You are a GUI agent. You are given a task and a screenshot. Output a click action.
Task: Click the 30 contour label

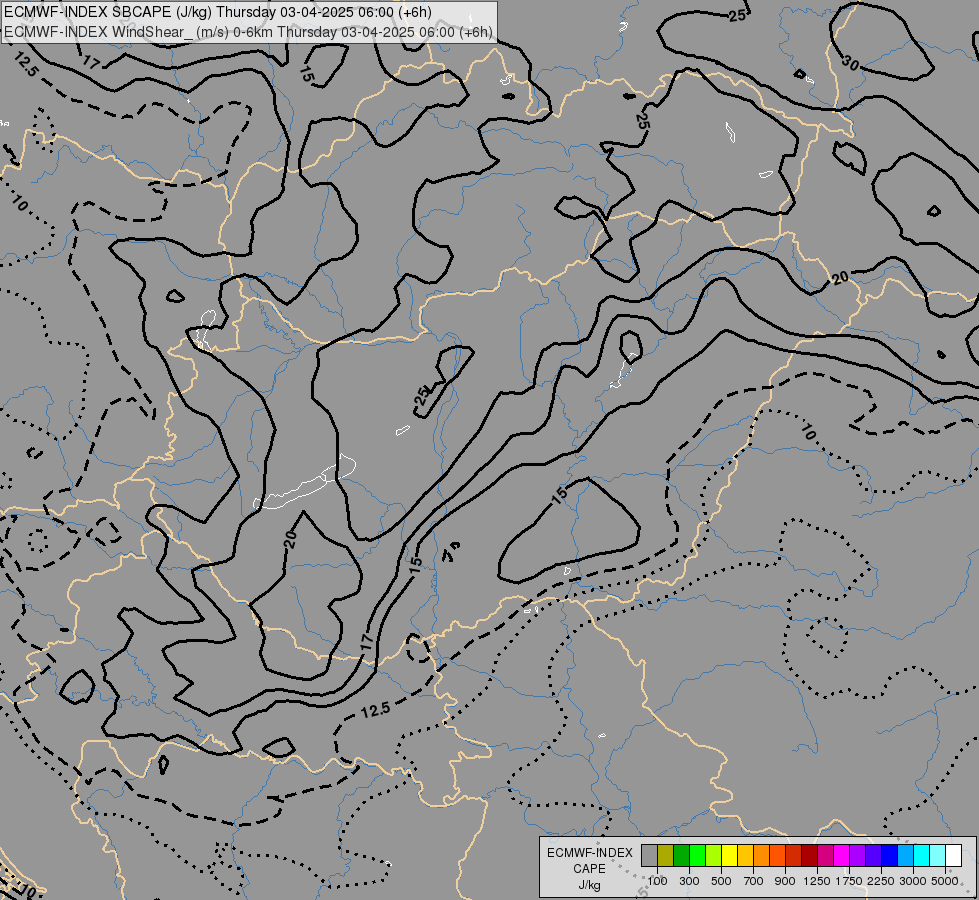tap(850, 62)
